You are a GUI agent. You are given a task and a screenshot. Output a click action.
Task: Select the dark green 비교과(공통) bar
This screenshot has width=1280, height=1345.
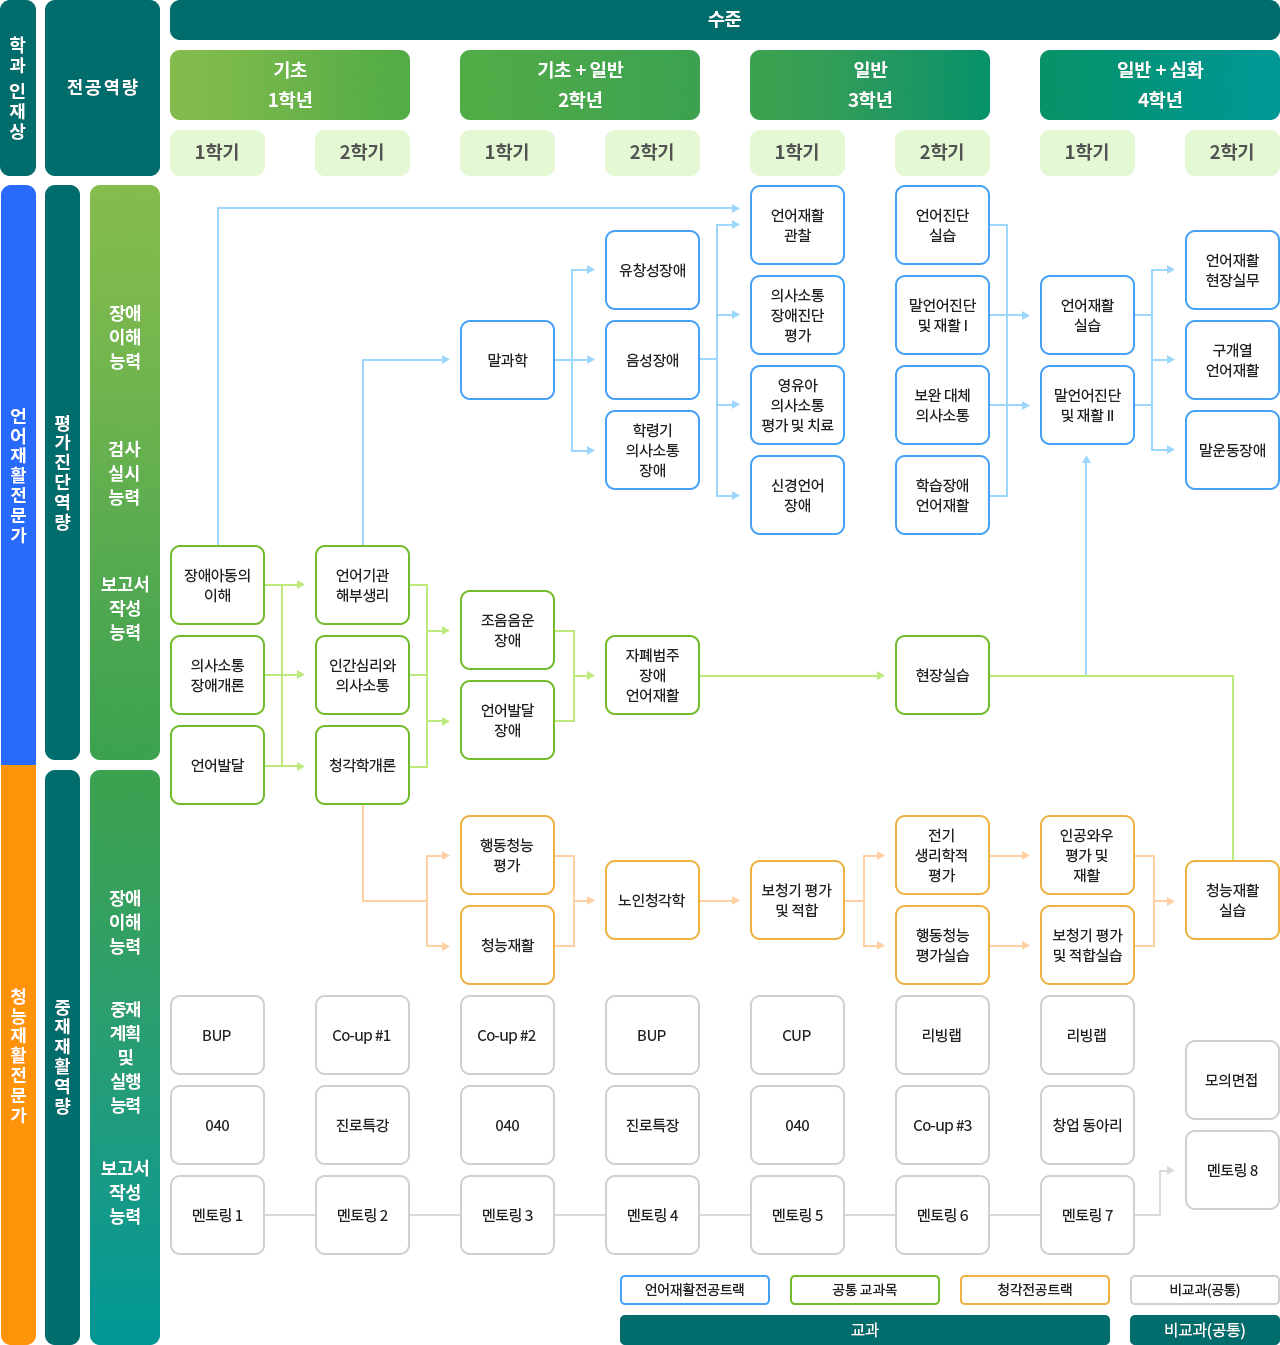click(x=1204, y=1330)
